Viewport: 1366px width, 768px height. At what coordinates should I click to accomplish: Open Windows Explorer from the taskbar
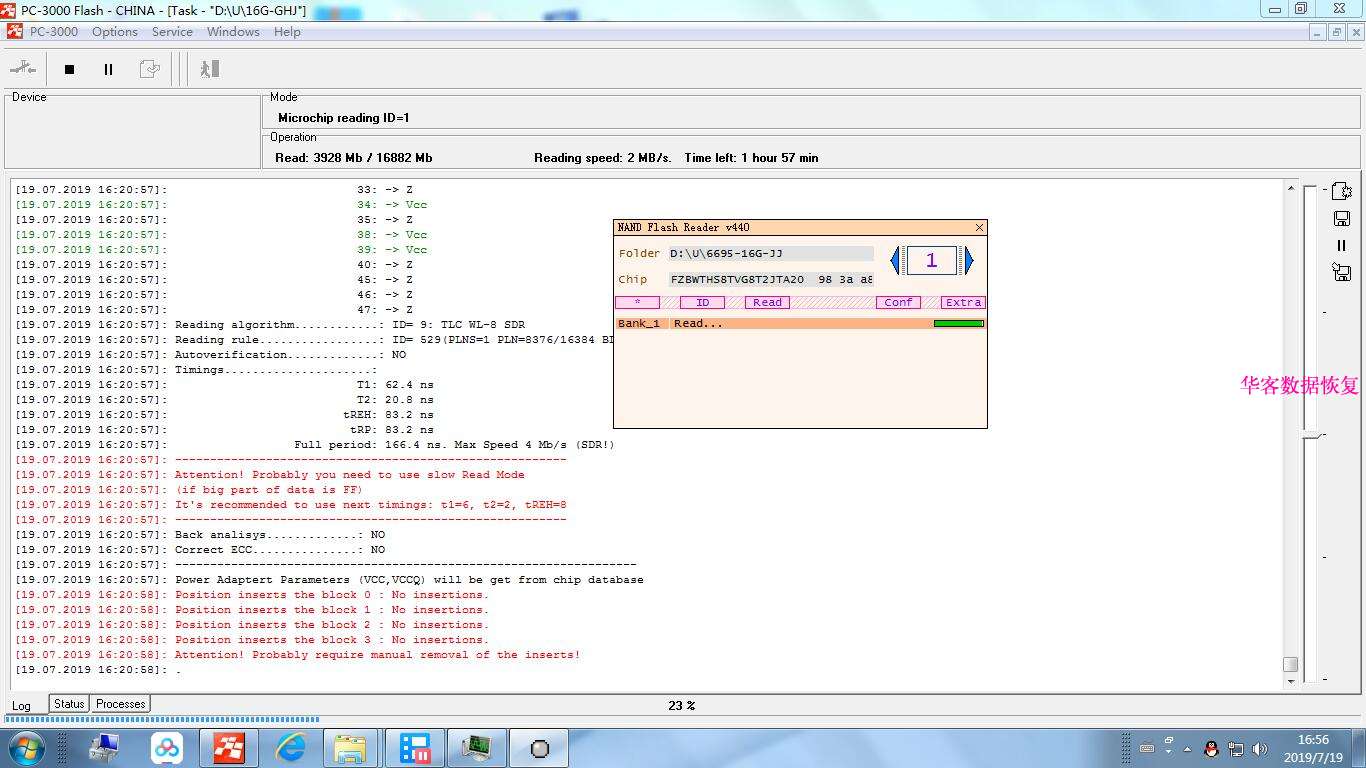point(351,747)
